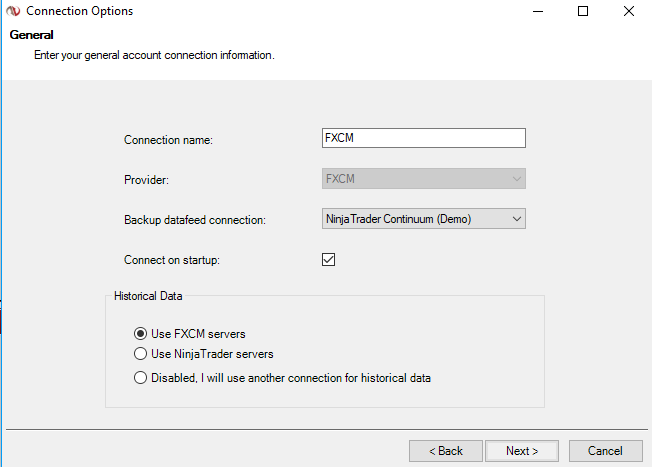Click the Provider field label
The height and width of the screenshot is (467, 652).
147,180
